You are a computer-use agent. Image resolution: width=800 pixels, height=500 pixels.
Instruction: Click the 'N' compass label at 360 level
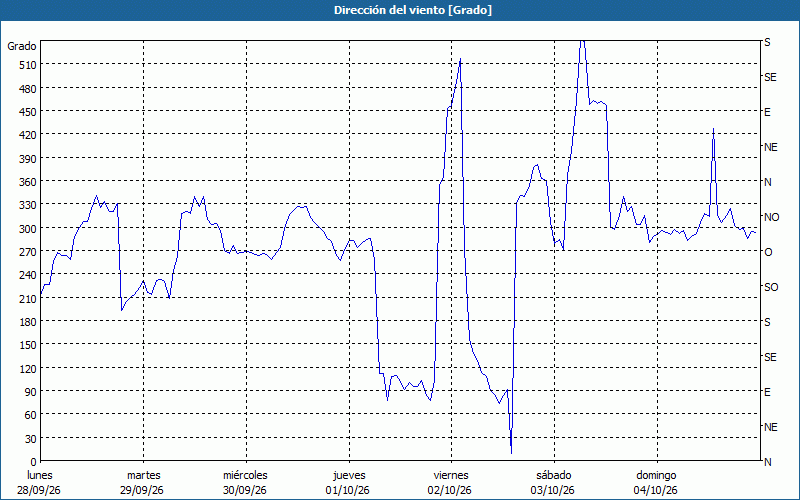768,182
